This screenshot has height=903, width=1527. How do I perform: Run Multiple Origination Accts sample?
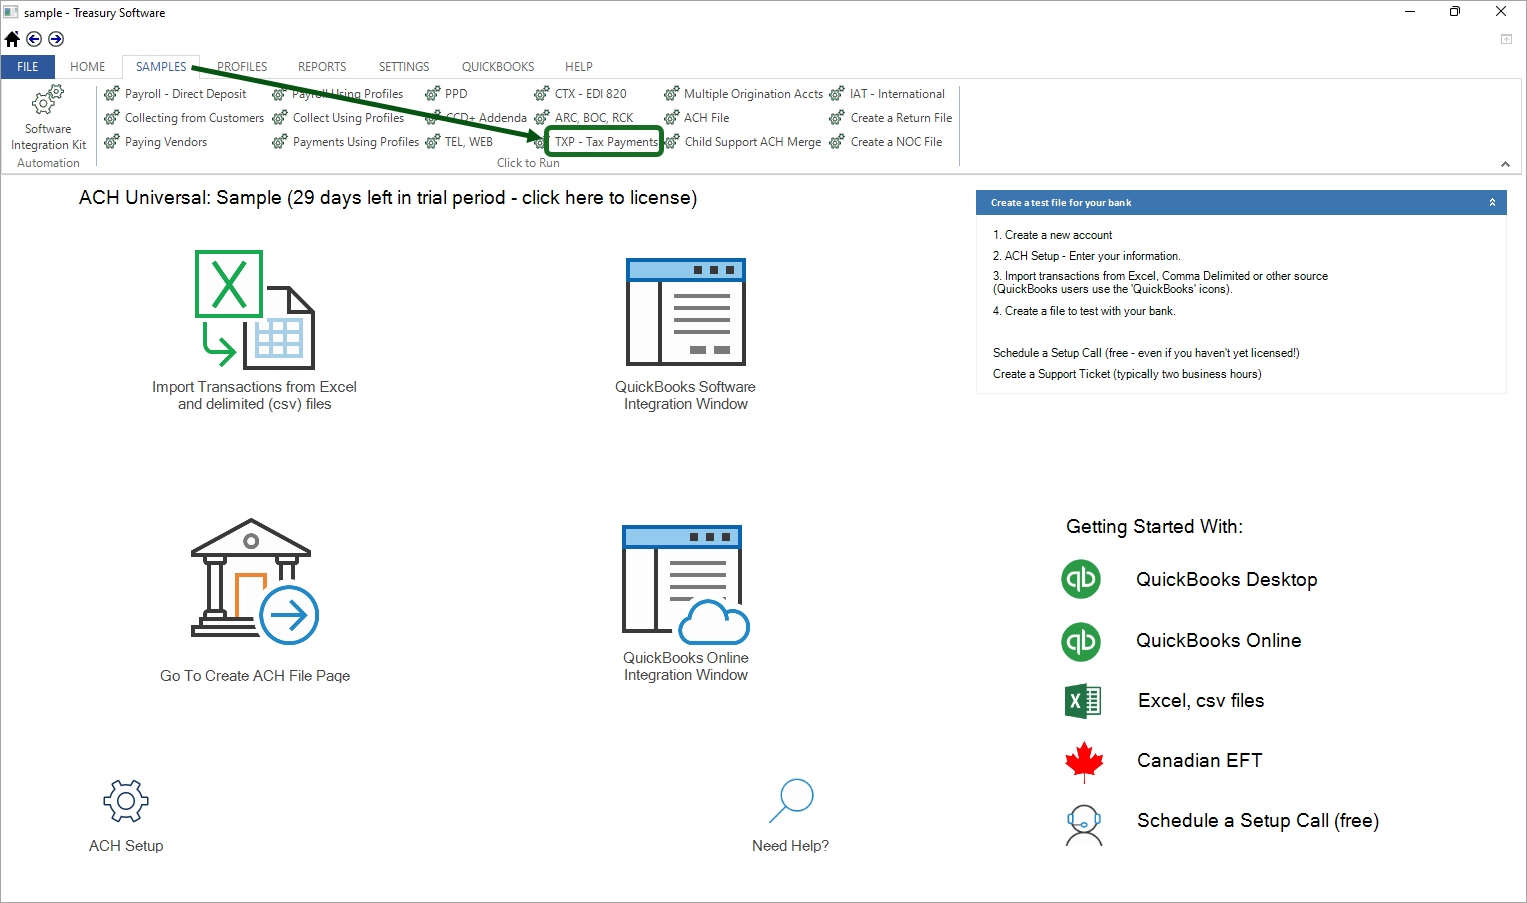pos(744,94)
